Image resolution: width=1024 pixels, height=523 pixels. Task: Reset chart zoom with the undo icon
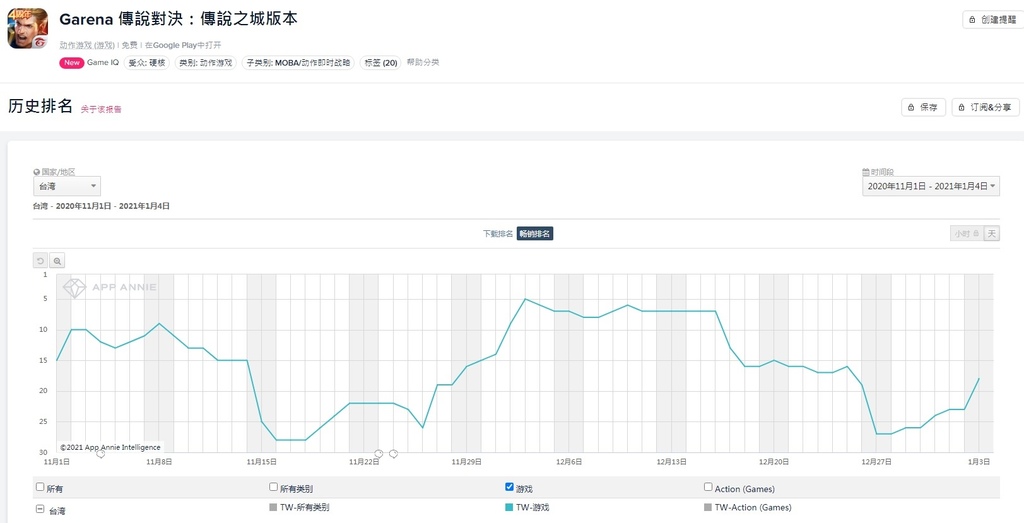pos(40,261)
